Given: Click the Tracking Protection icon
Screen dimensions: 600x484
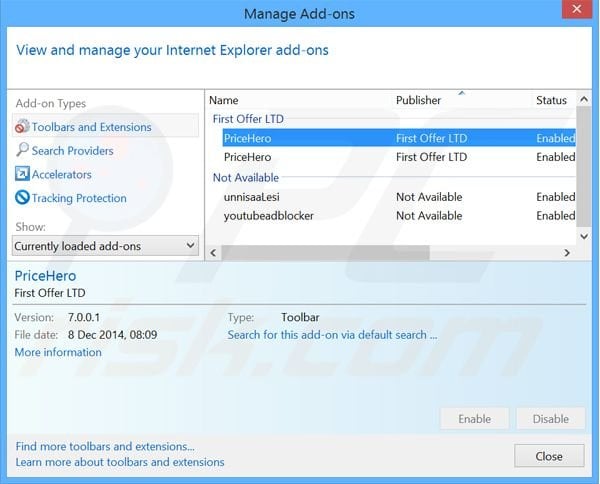Looking at the screenshot, I should click(x=22, y=198).
